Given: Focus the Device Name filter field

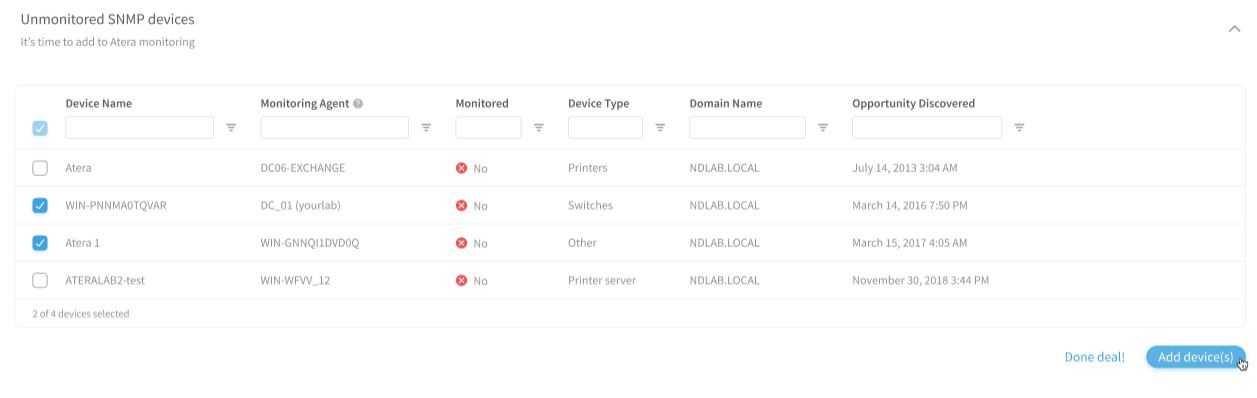Looking at the screenshot, I should (x=139, y=127).
